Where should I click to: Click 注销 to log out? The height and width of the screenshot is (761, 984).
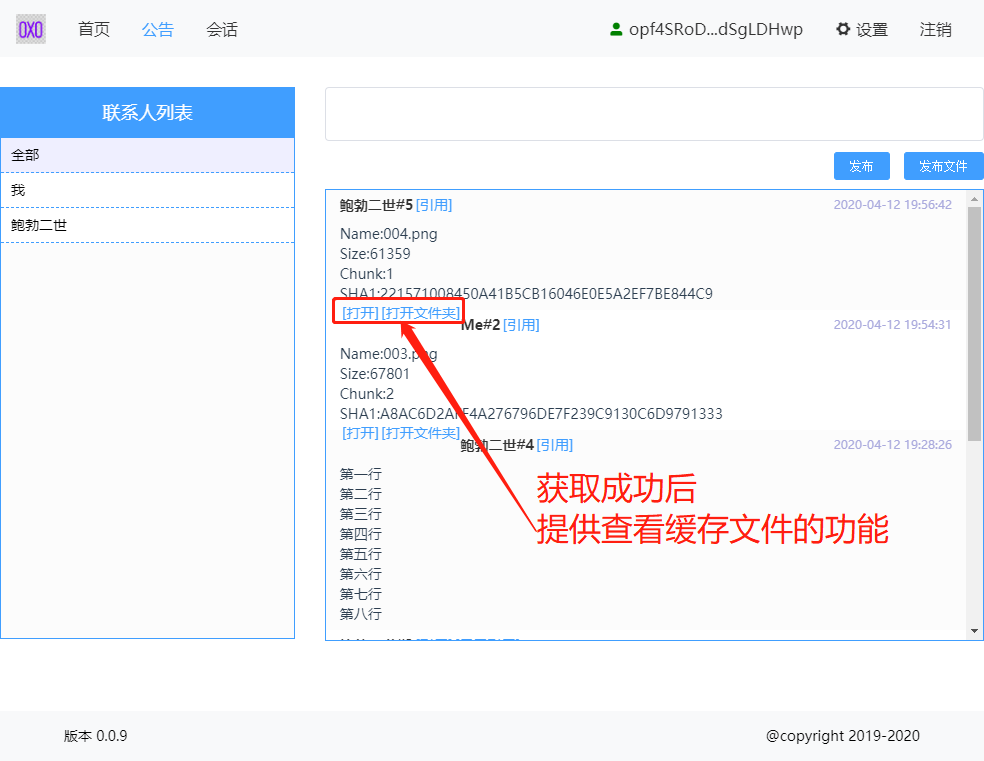click(x=935, y=29)
